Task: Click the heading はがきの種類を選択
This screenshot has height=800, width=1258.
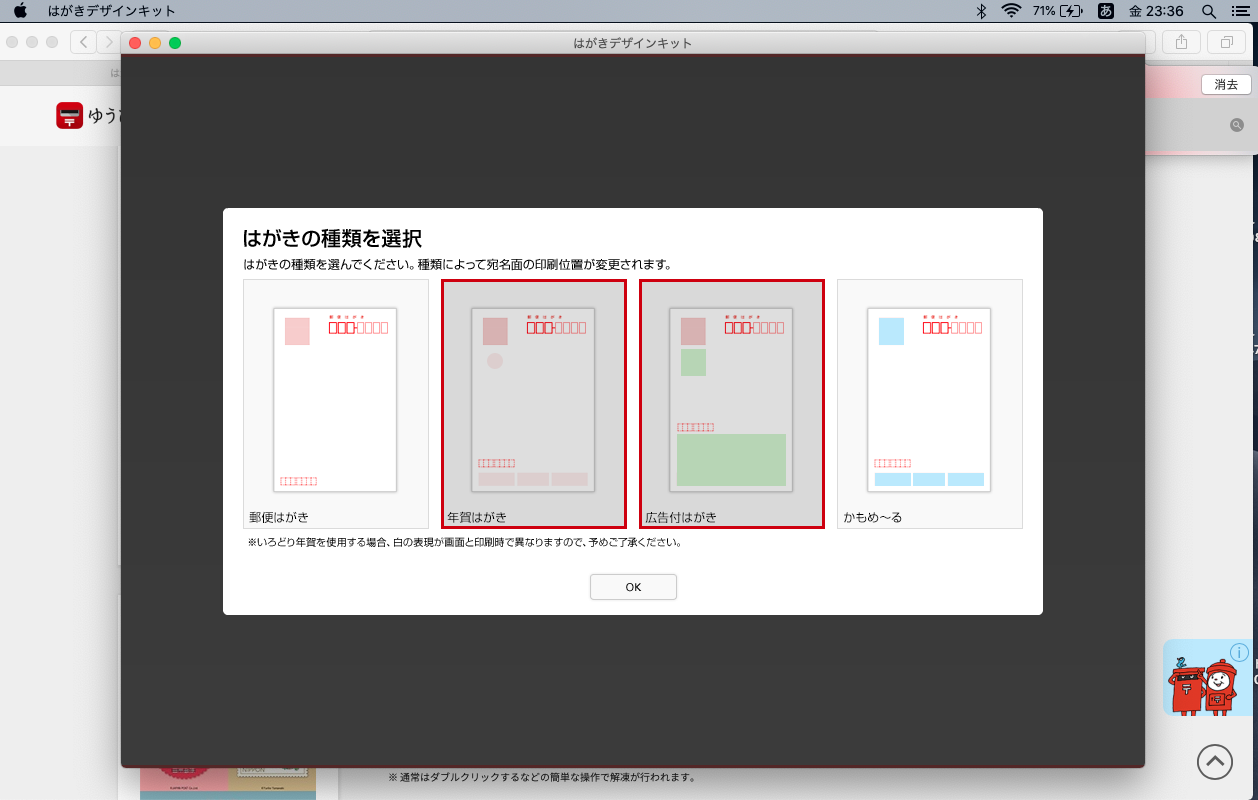Action: [x=332, y=238]
